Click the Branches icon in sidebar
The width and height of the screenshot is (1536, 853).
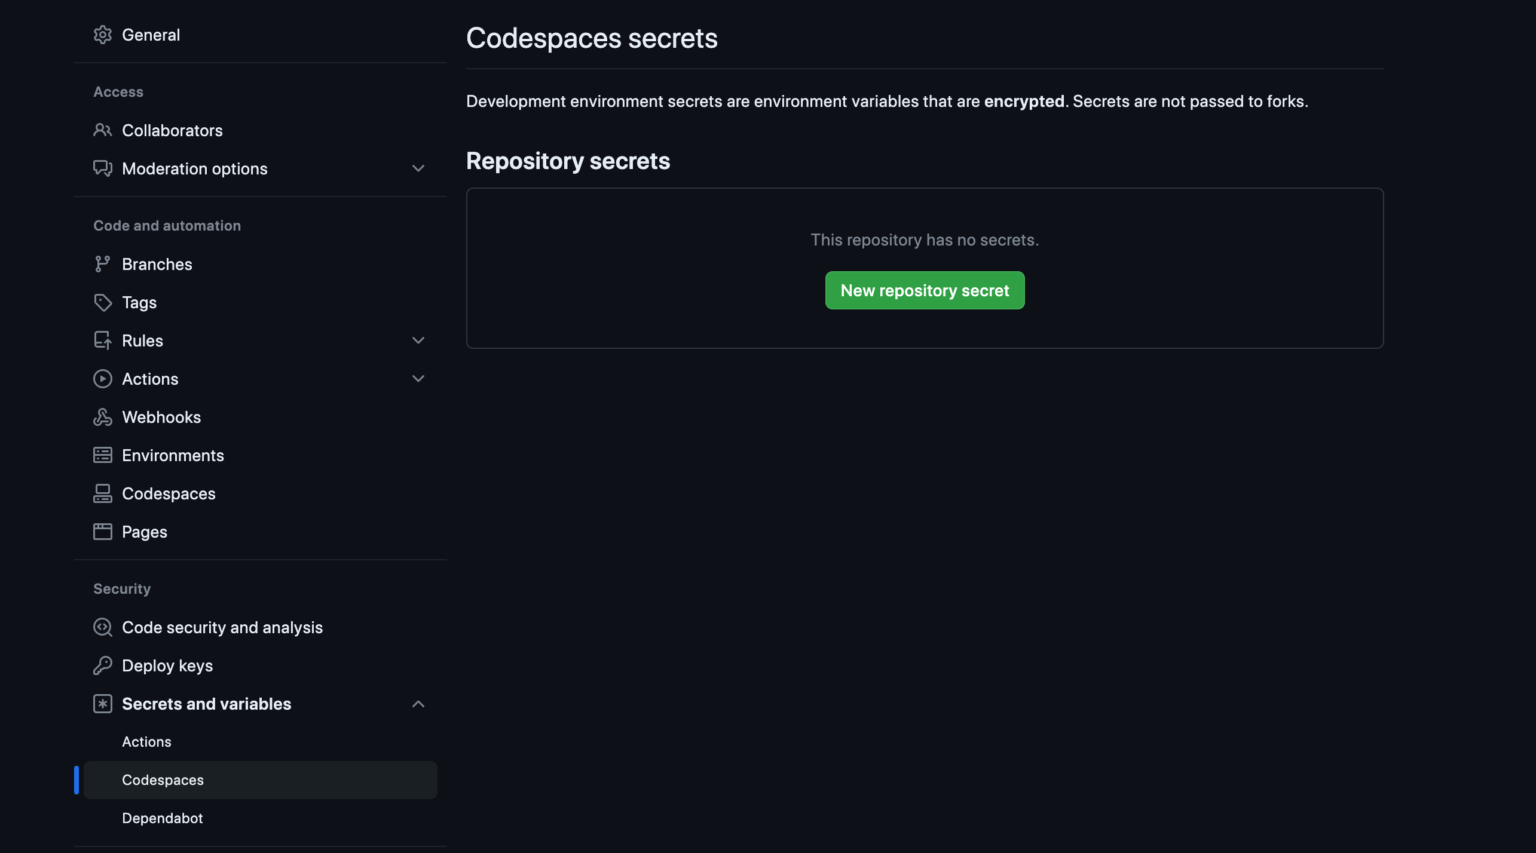click(x=103, y=264)
